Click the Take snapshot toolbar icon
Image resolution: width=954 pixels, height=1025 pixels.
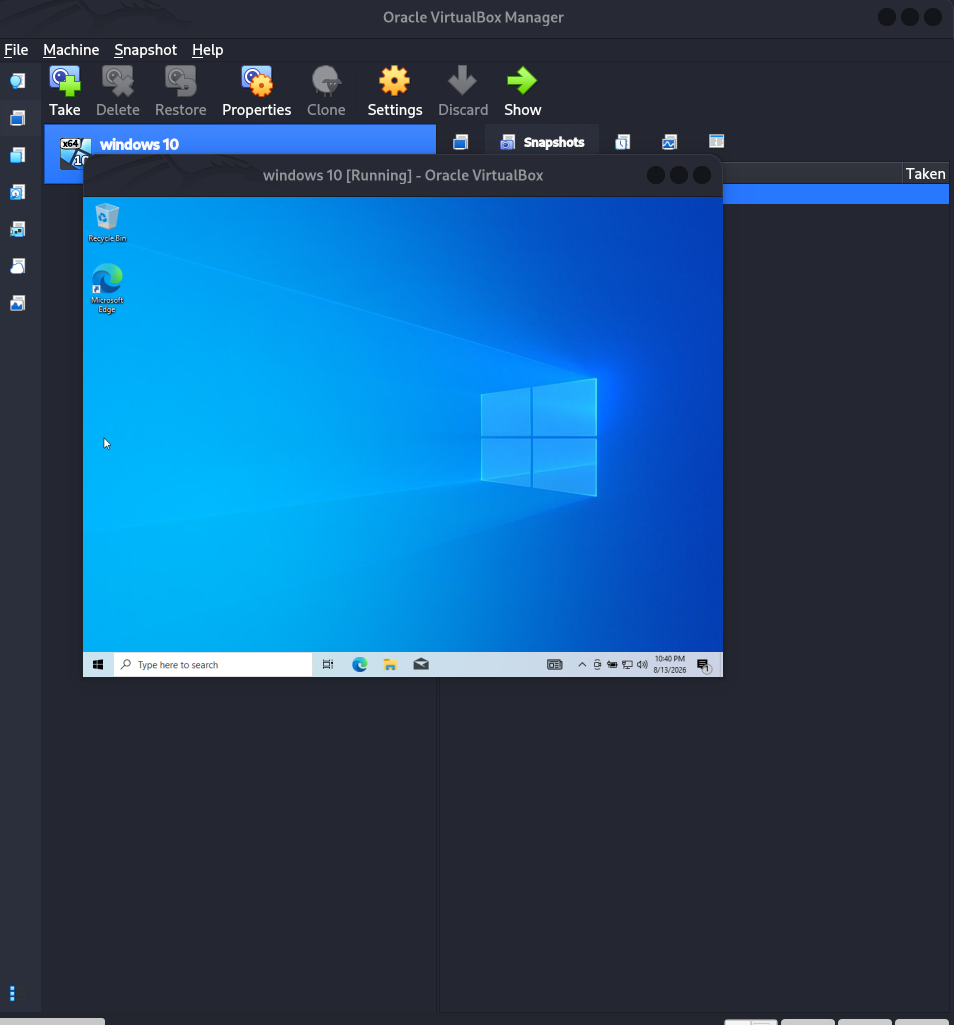tap(65, 81)
